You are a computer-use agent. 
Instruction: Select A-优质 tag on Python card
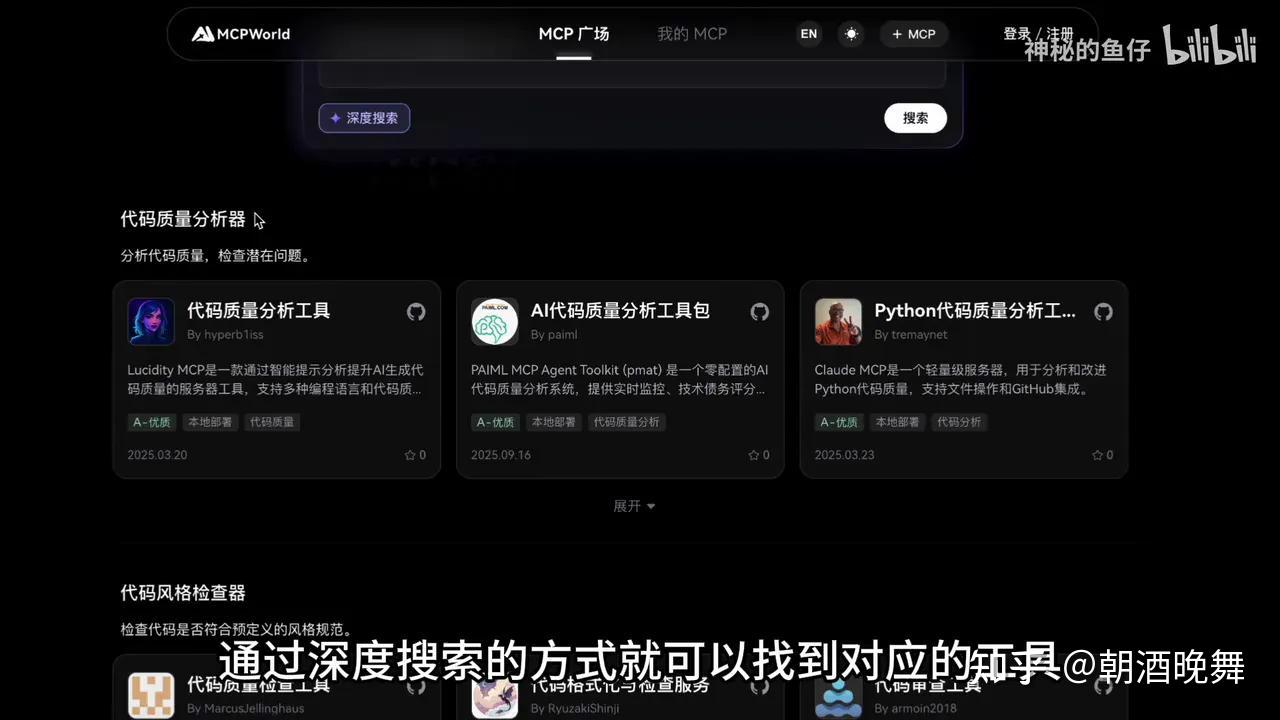(x=839, y=422)
